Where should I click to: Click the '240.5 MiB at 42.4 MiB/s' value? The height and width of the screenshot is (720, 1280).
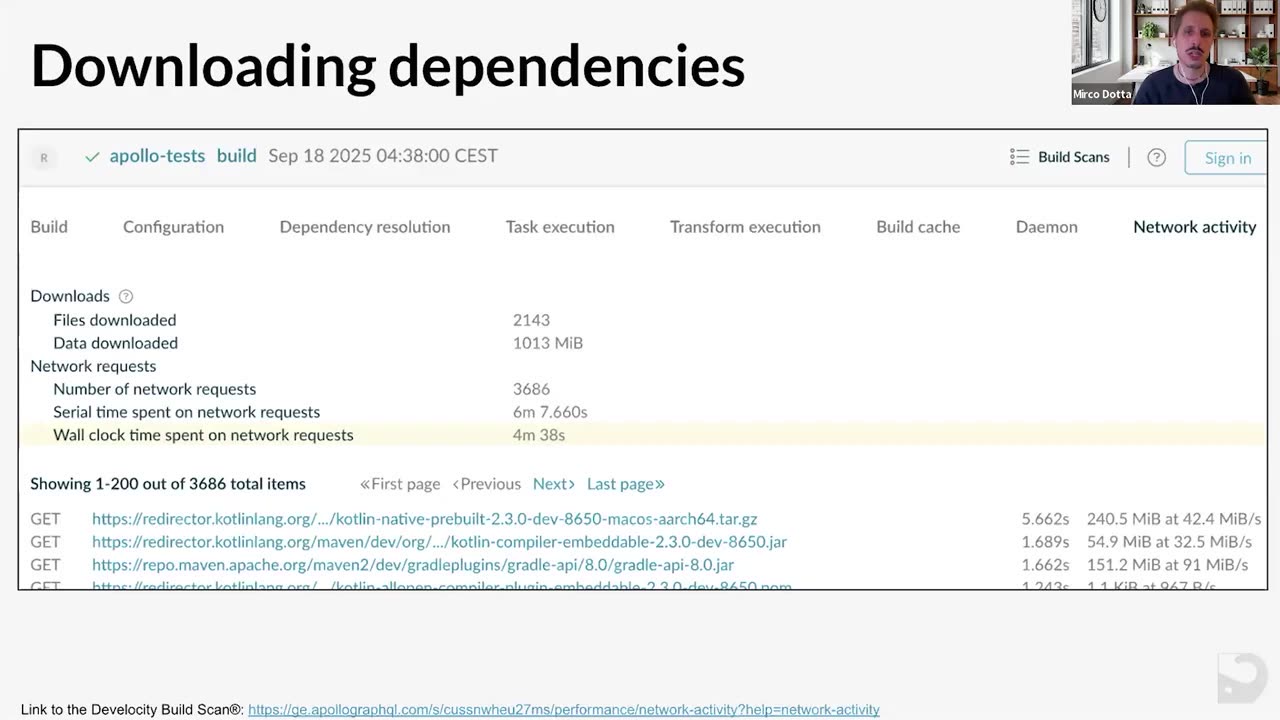1174,519
